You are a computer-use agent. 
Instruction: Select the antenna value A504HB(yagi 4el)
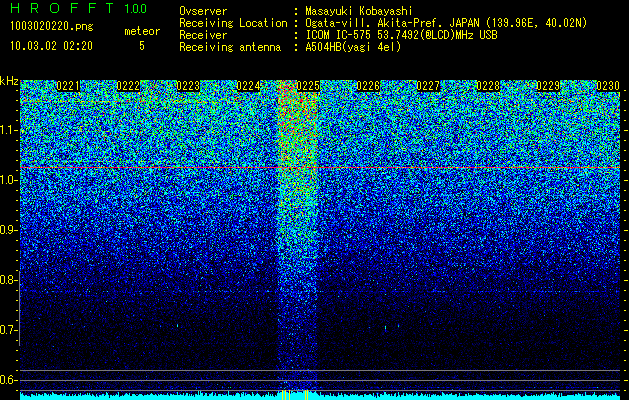pos(353,47)
